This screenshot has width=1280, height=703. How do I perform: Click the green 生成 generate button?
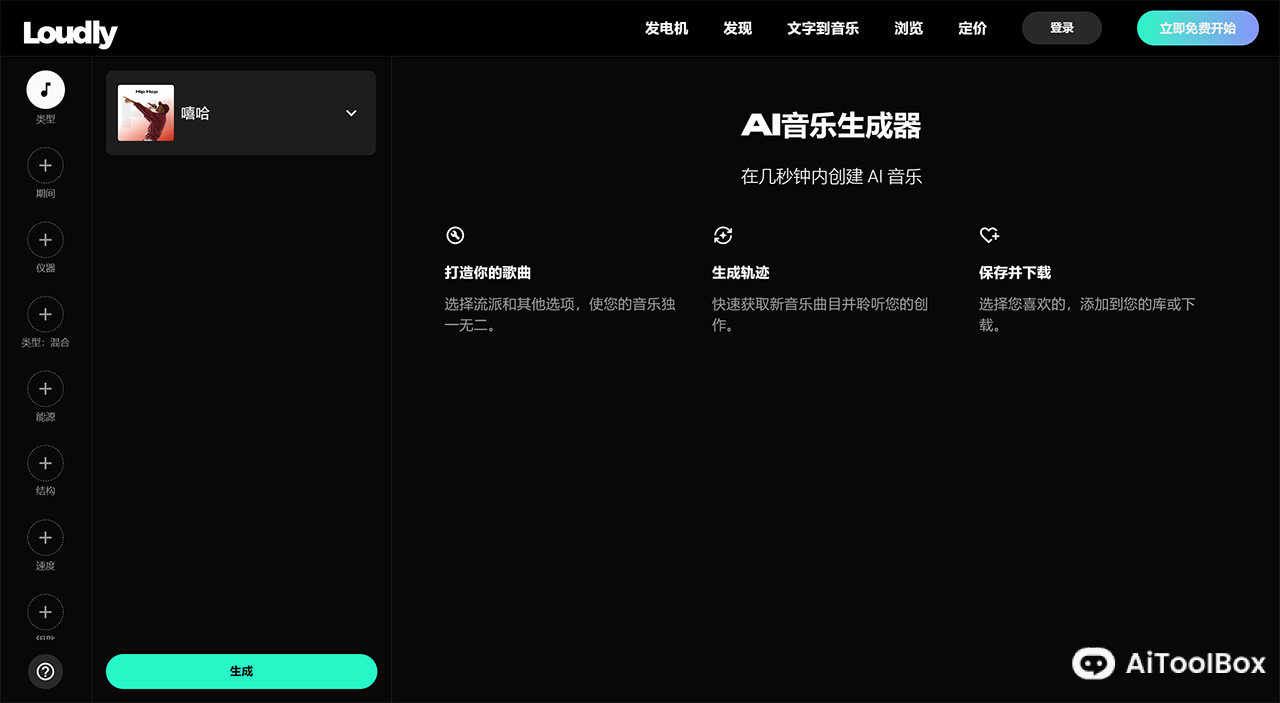[241, 671]
